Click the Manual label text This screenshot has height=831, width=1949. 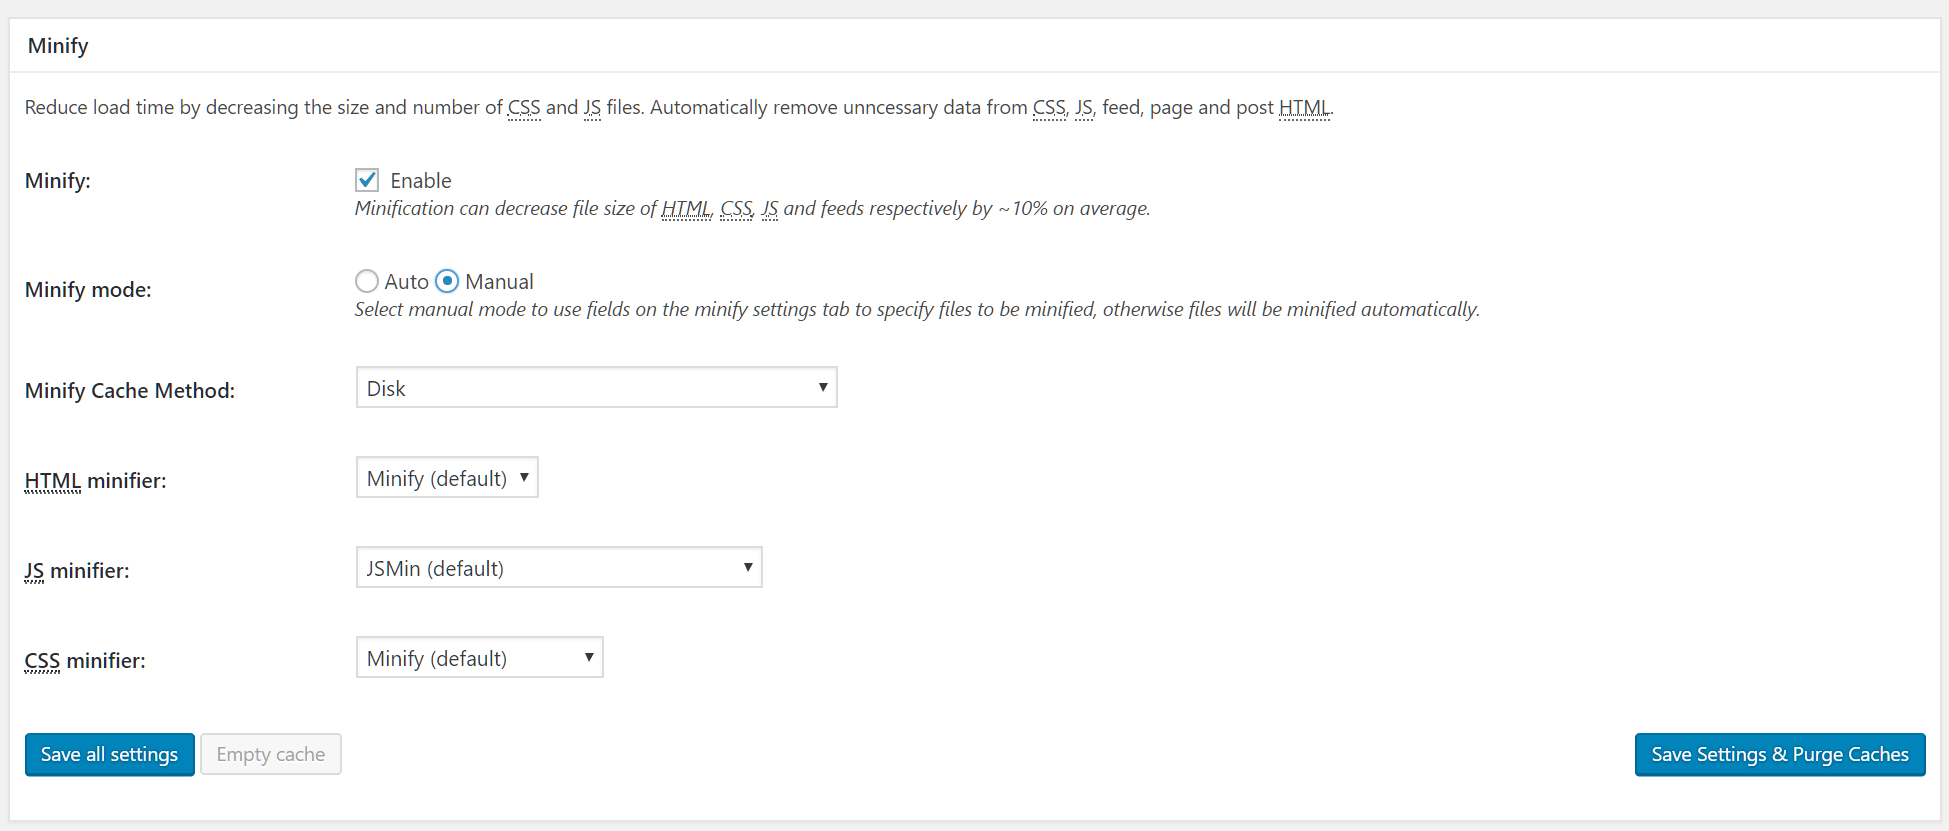(x=499, y=282)
